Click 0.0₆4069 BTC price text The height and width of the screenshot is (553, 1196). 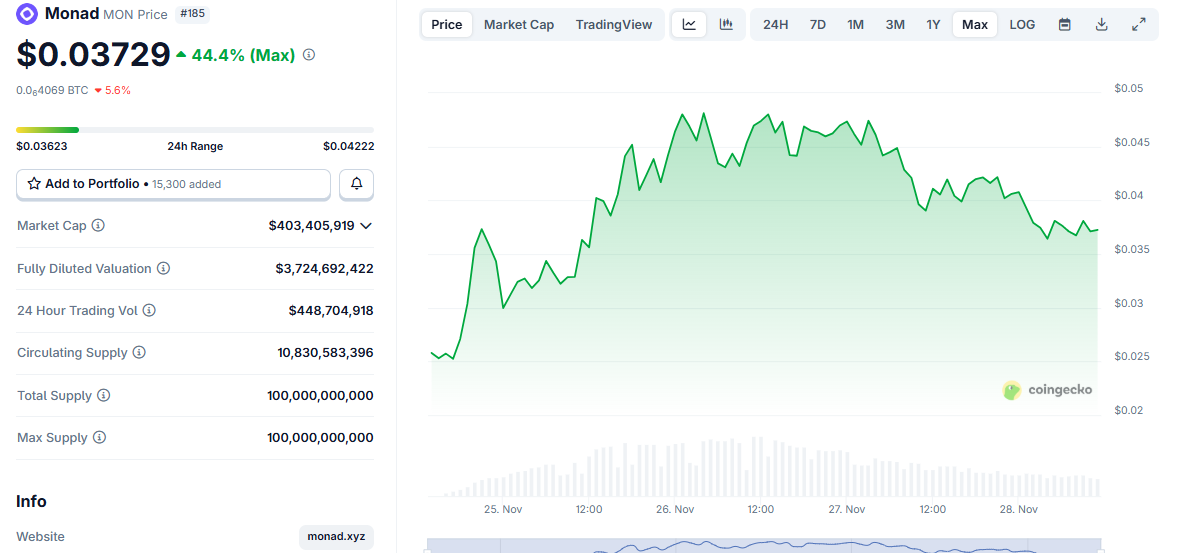53,90
